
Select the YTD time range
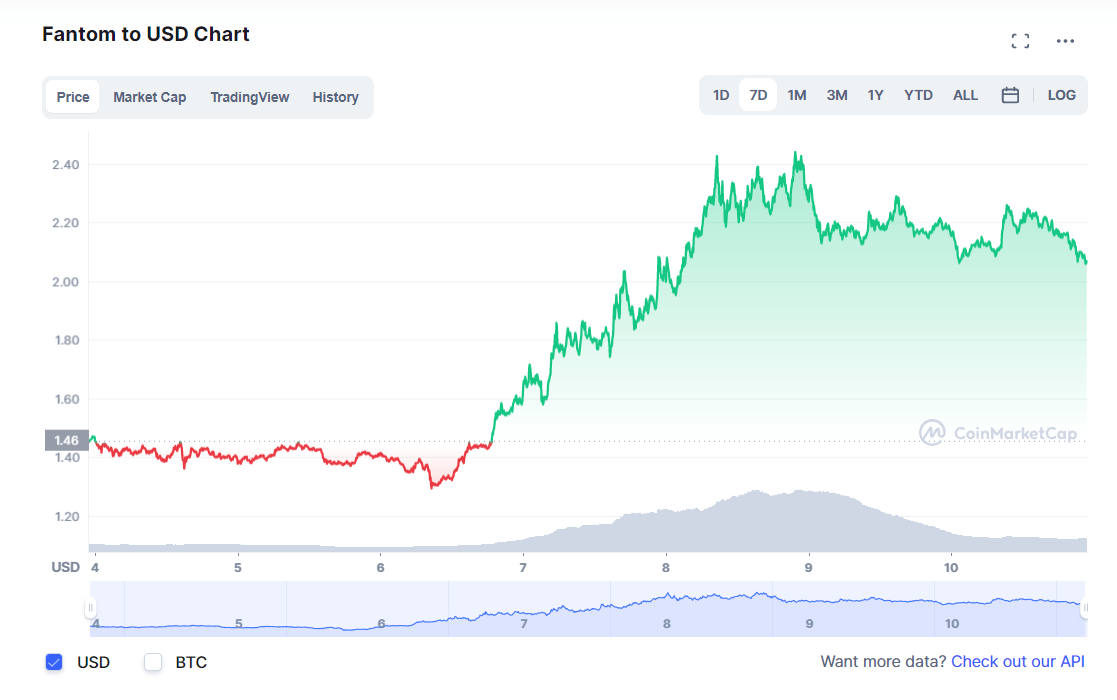click(918, 95)
